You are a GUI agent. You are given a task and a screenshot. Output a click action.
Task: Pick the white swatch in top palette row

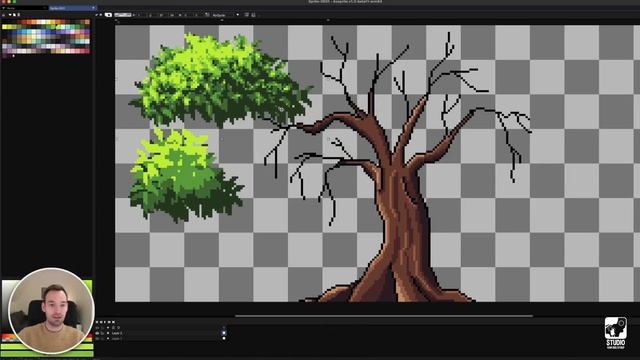(43, 22)
